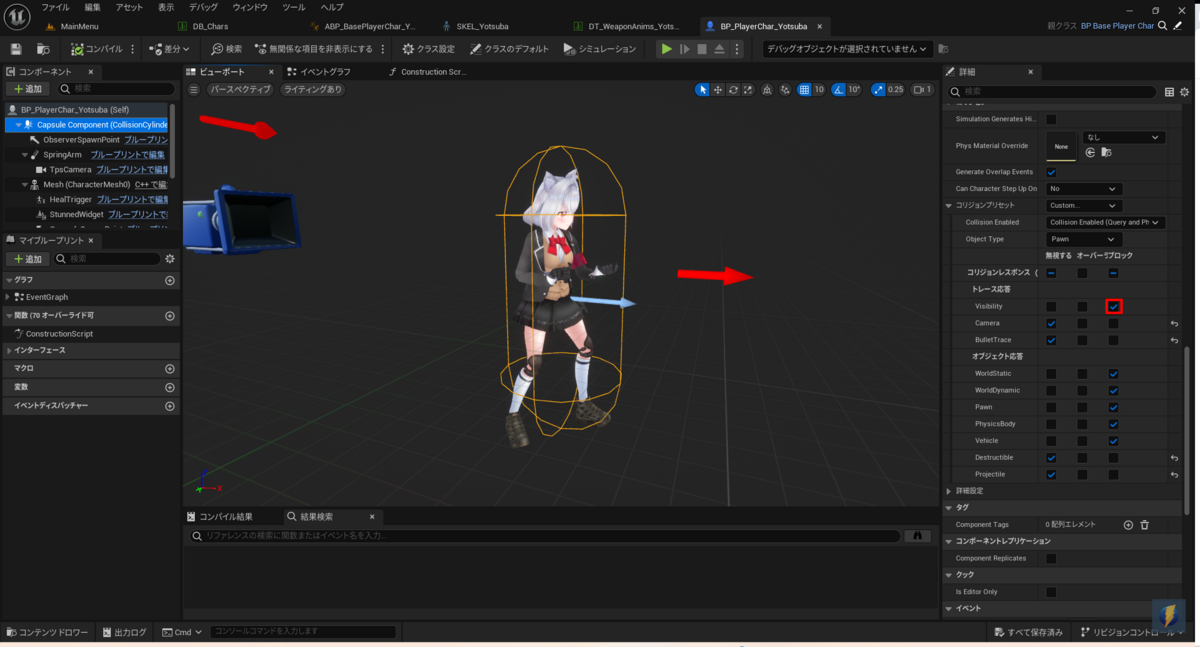Start シミュレーション simulation
The width and height of the screenshot is (1200, 647).
[599, 48]
